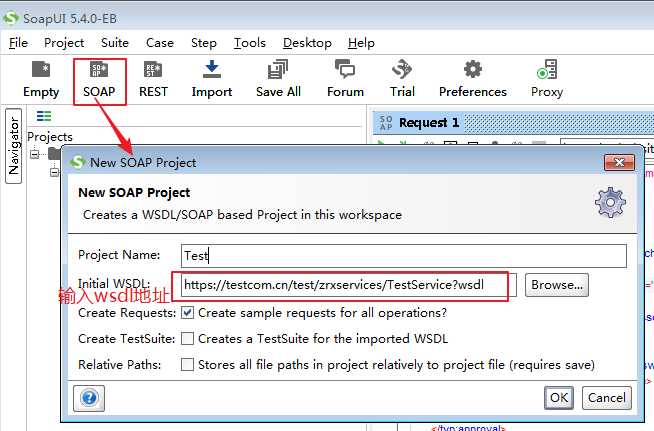The width and height of the screenshot is (654, 431).
Task: Toggle the Create Requests checkbox
Action: coord(187,313)
